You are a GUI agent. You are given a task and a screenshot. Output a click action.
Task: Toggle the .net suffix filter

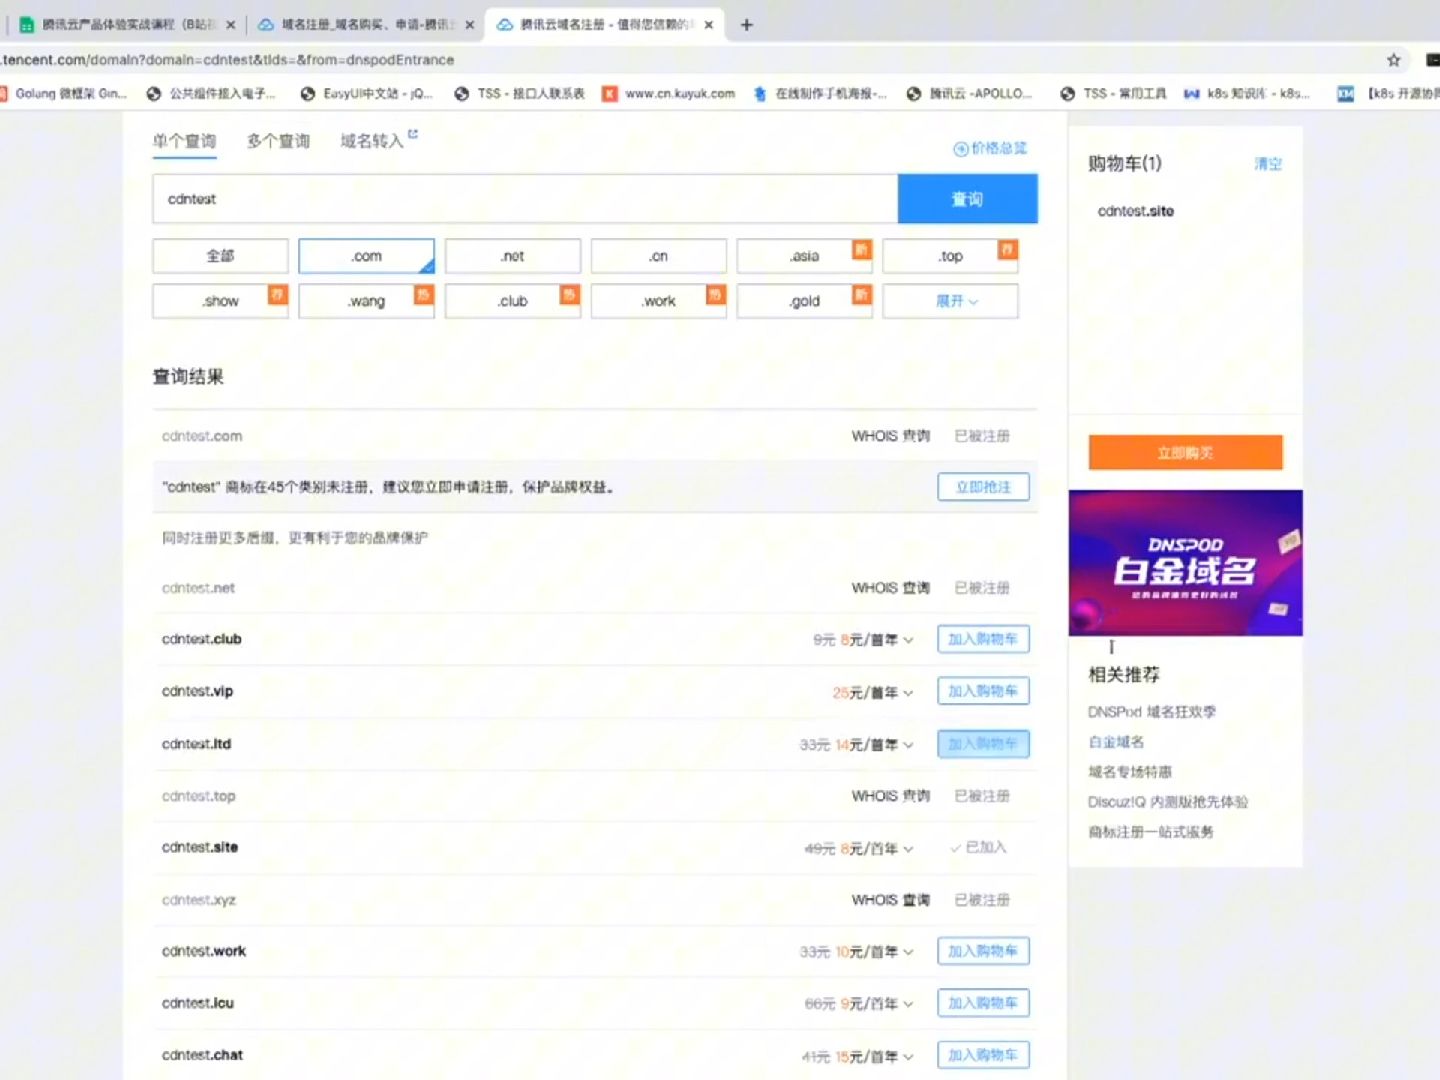512,256
